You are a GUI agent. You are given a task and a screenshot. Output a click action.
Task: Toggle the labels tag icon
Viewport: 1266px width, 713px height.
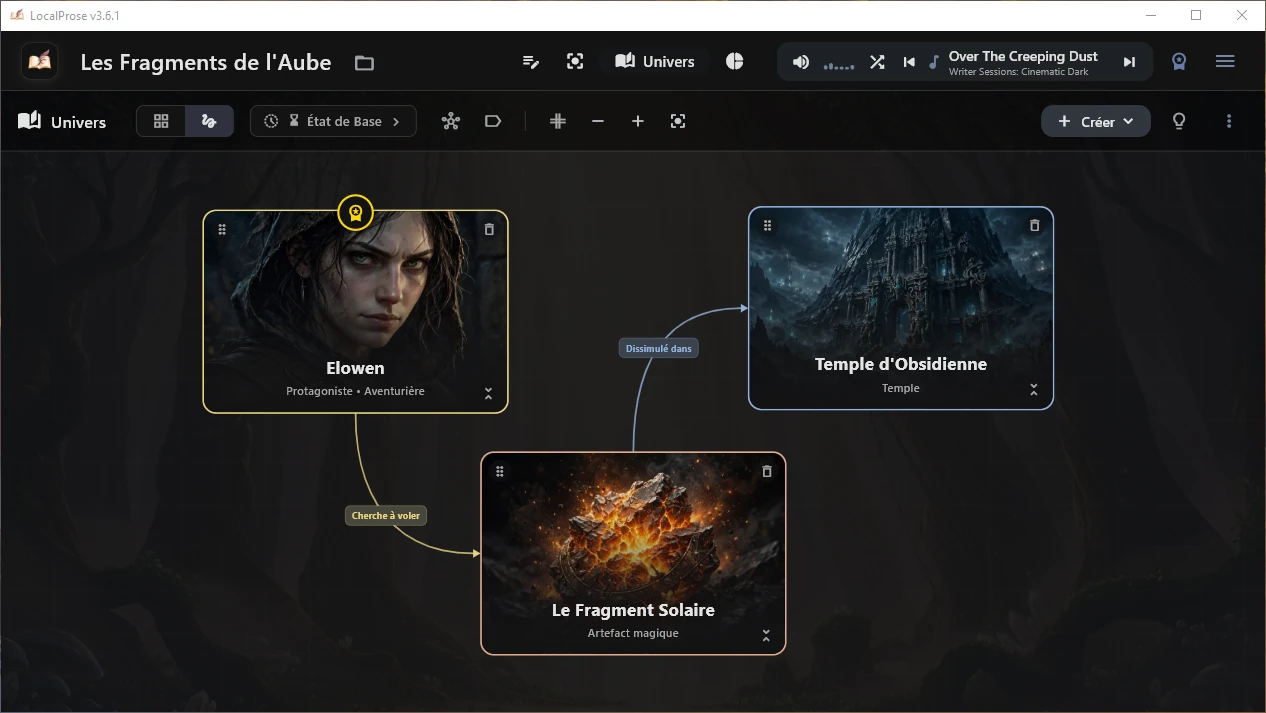pyautogui.click(x=493, y=121)
